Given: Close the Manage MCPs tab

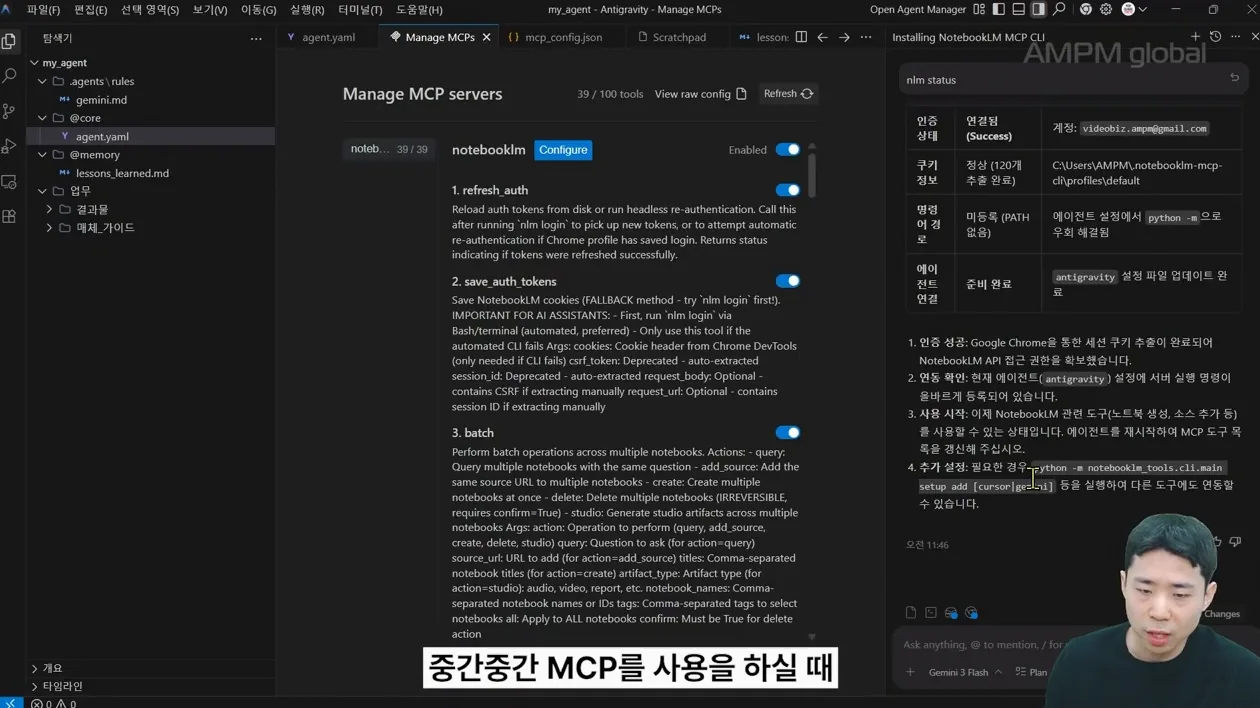Looking at the screenshot, I should coord(487,37).
